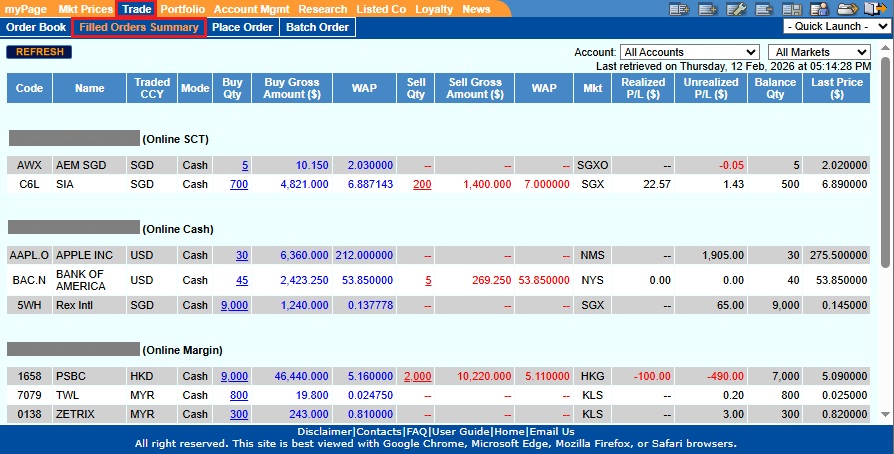Switch to the Portfolio menu tab
The image size is (894, 454).
click(183, 9)
